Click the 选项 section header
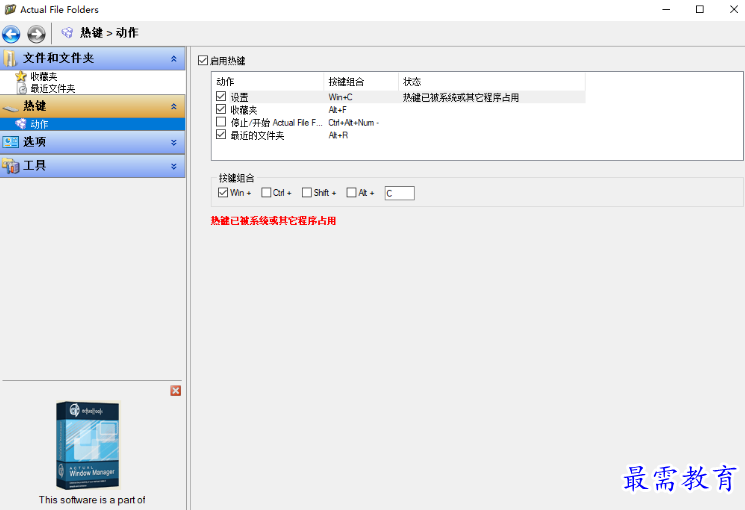 pyautogui.click(x=93, y=142)
